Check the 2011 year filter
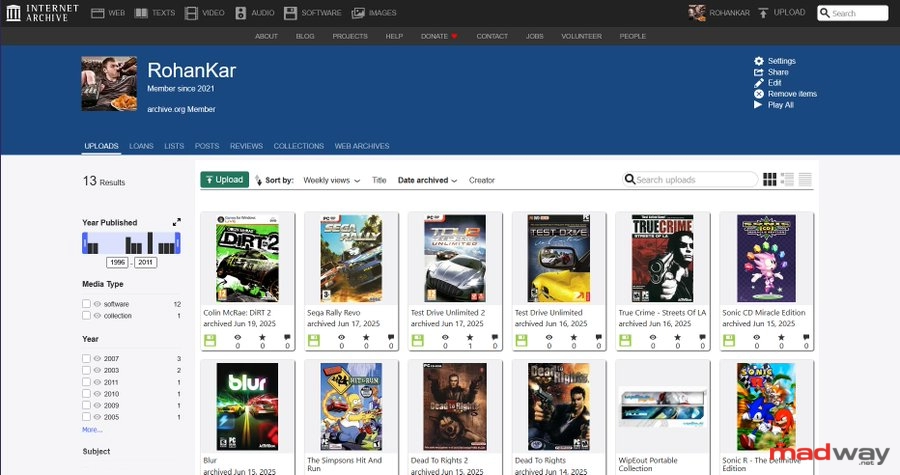 point(86,382)
